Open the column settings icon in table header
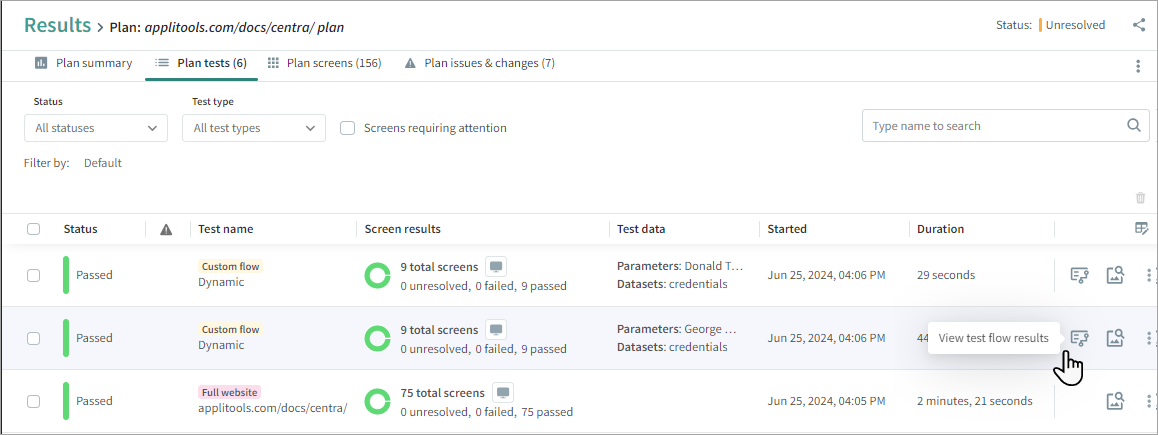Image resolution: width=1158 pixels, height=435 pixels. pos(1141,229)
